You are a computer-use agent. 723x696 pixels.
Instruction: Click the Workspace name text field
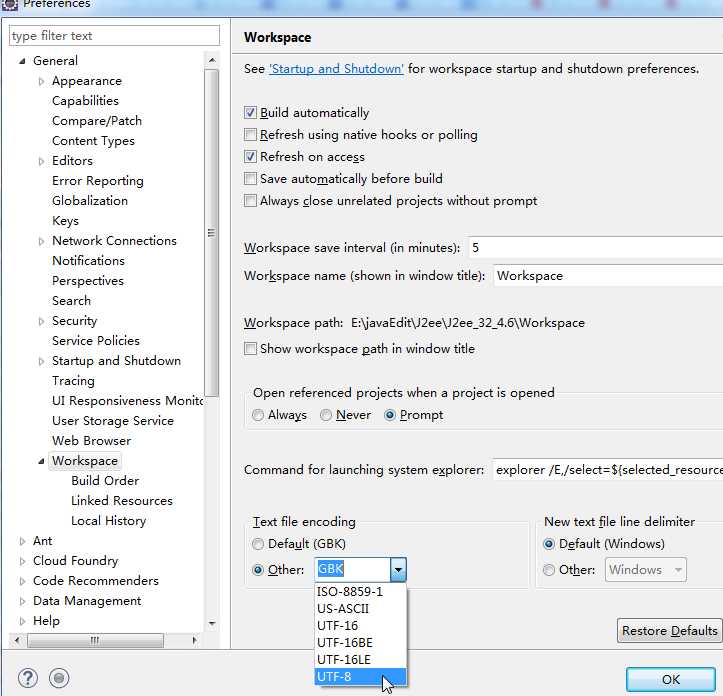pyautogui.click(x=608, y=276)
